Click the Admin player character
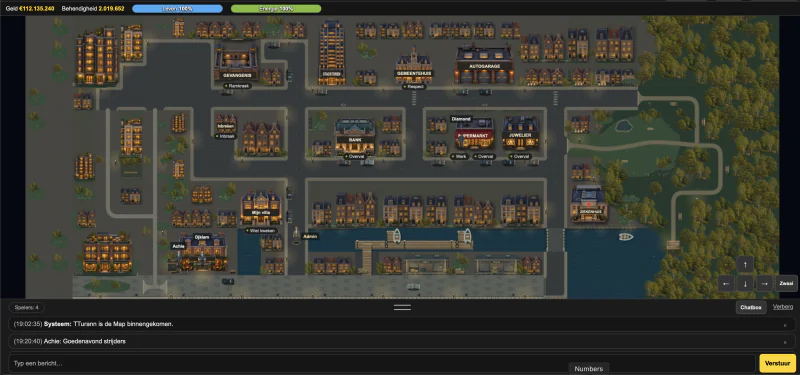The width and height of the screenshot is (800, 375). pyautogui.click(x=296, y=236)
